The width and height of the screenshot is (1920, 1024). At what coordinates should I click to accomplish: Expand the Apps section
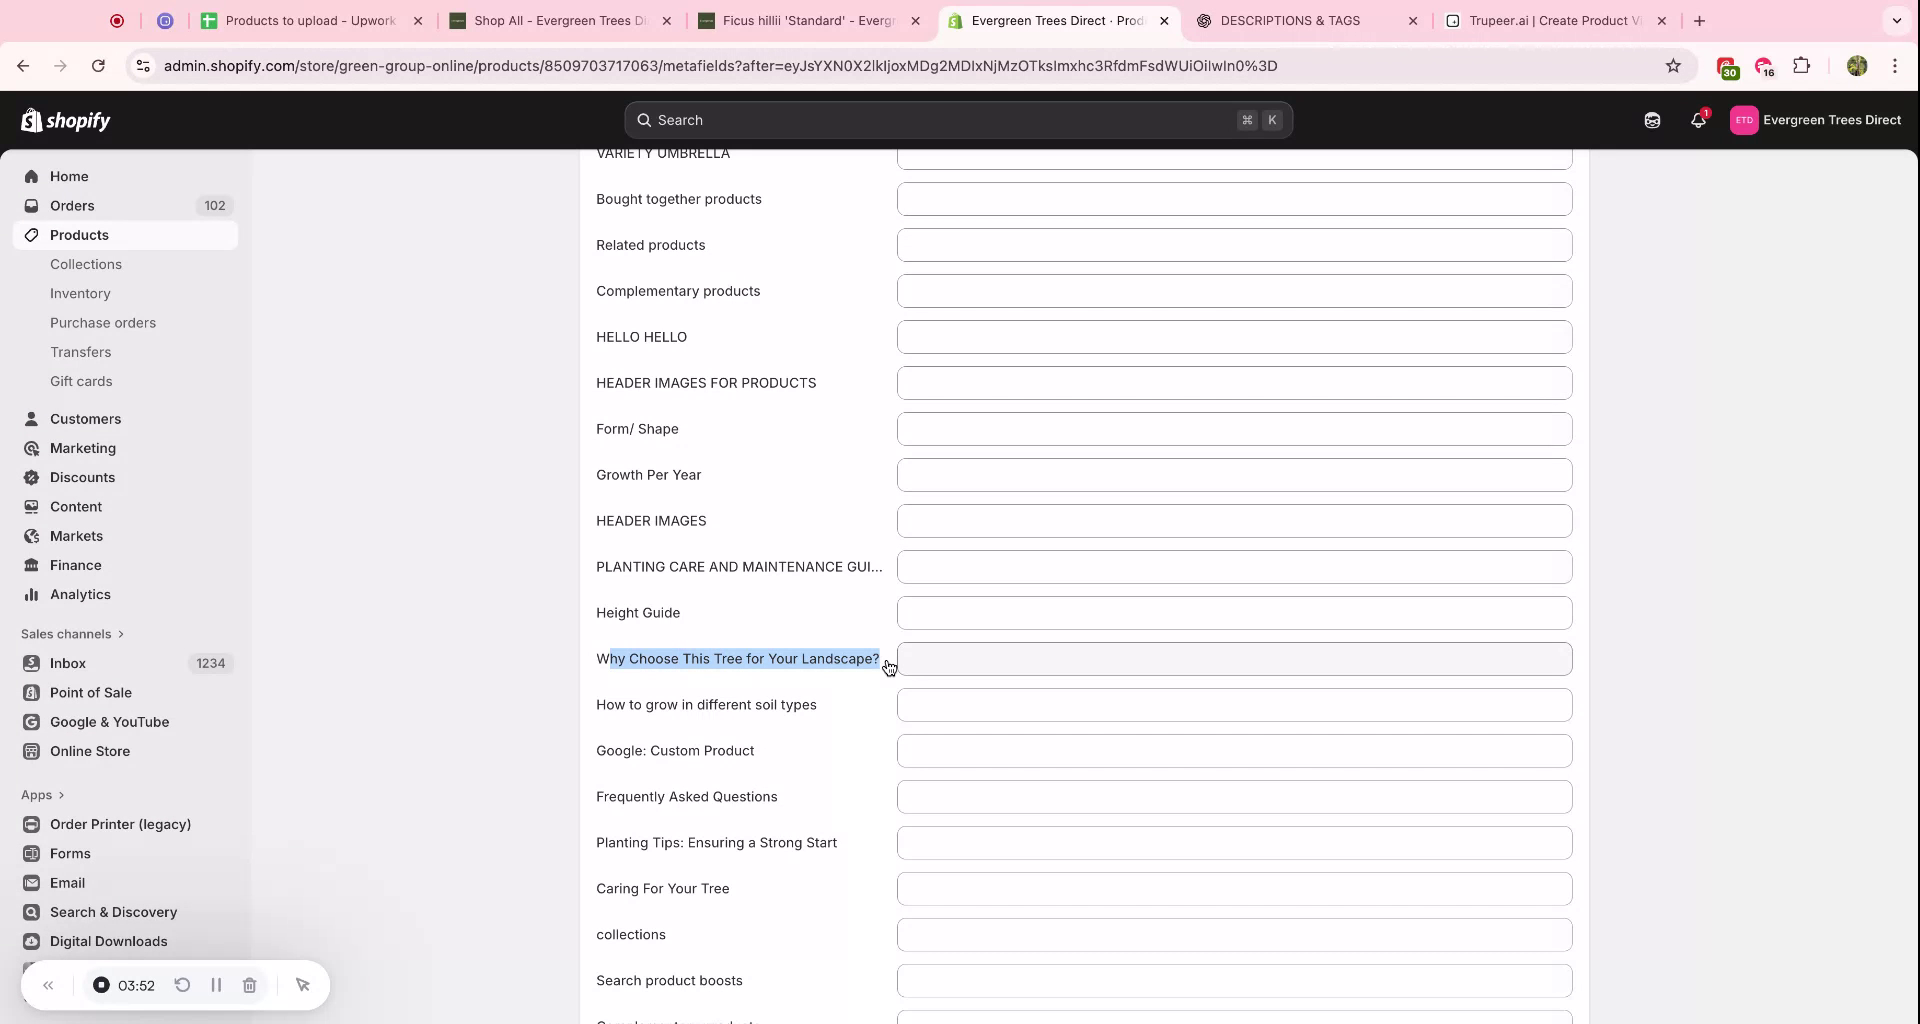click(43, 795)
